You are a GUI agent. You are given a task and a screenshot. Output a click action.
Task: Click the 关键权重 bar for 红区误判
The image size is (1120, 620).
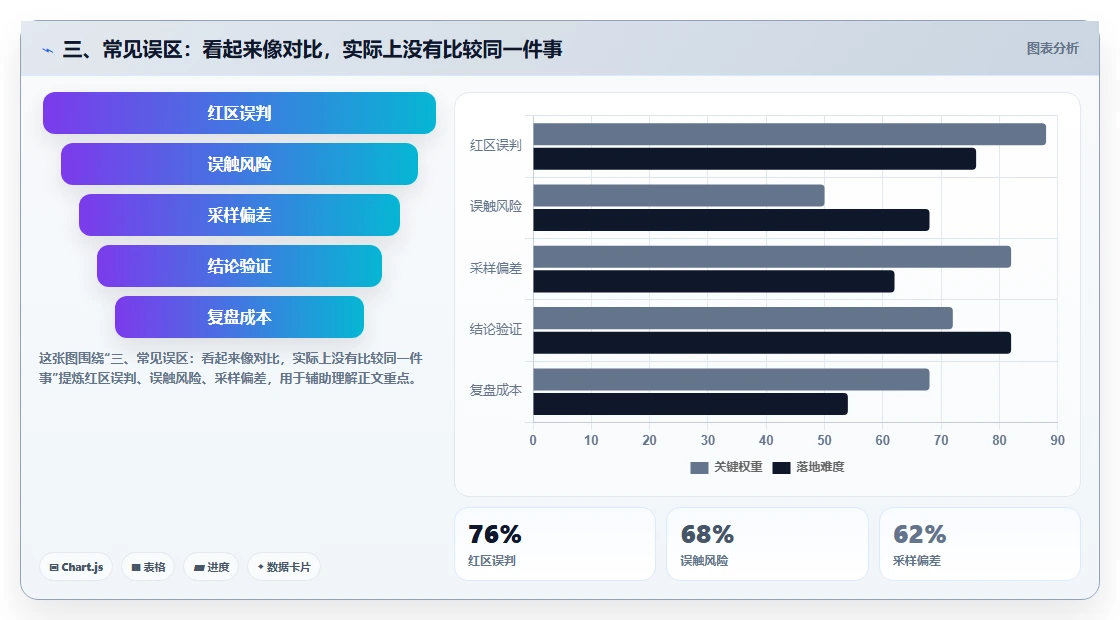click(x=789, y=134)
